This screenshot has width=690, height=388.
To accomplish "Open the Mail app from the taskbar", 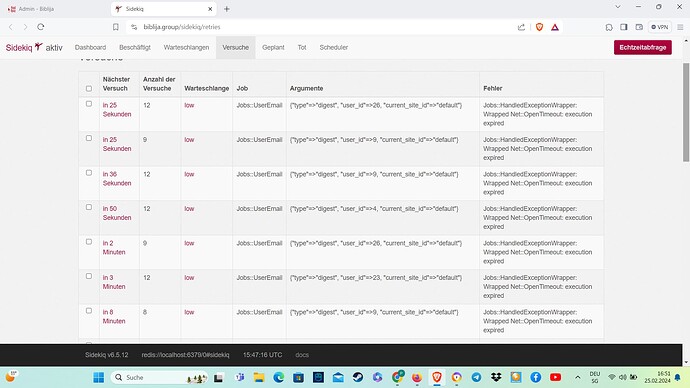I will pyautogui.click(x=338, y=377).
